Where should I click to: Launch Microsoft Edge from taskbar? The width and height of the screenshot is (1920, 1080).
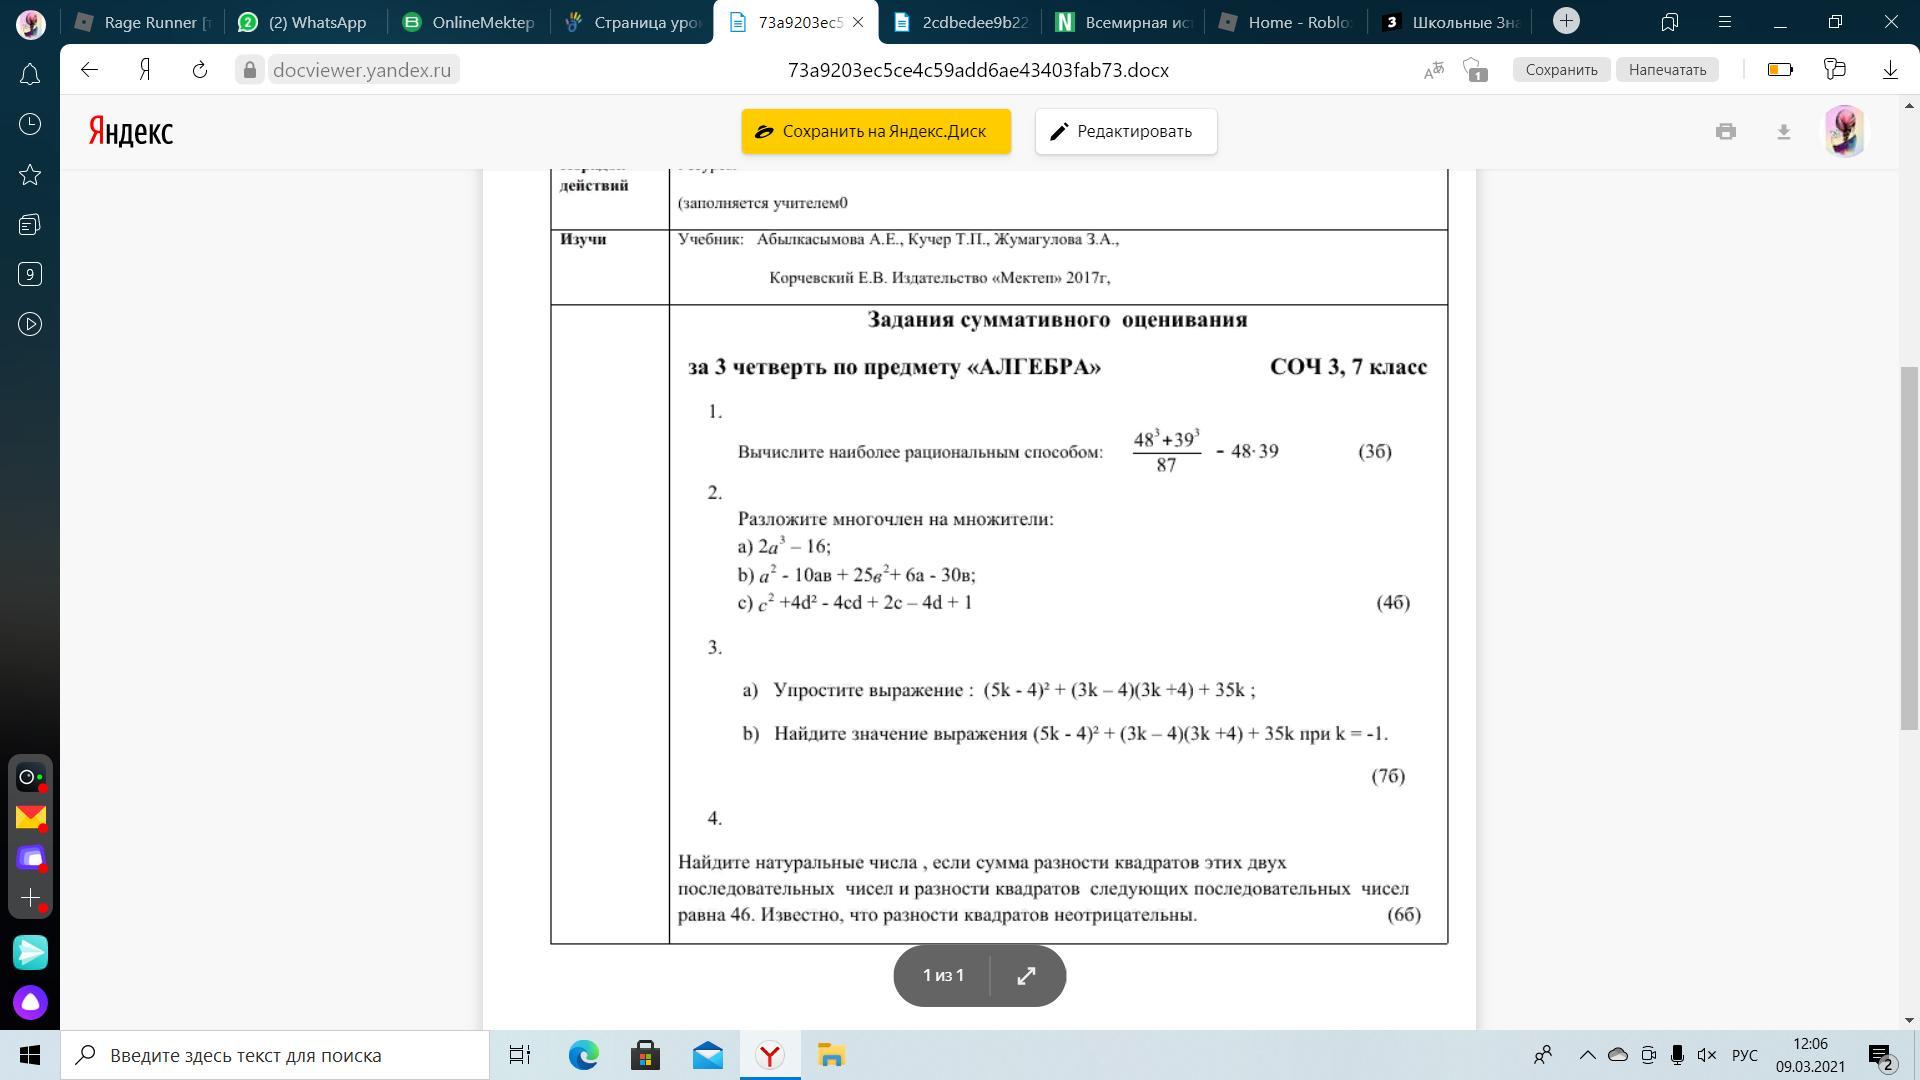coord(583,1055)
